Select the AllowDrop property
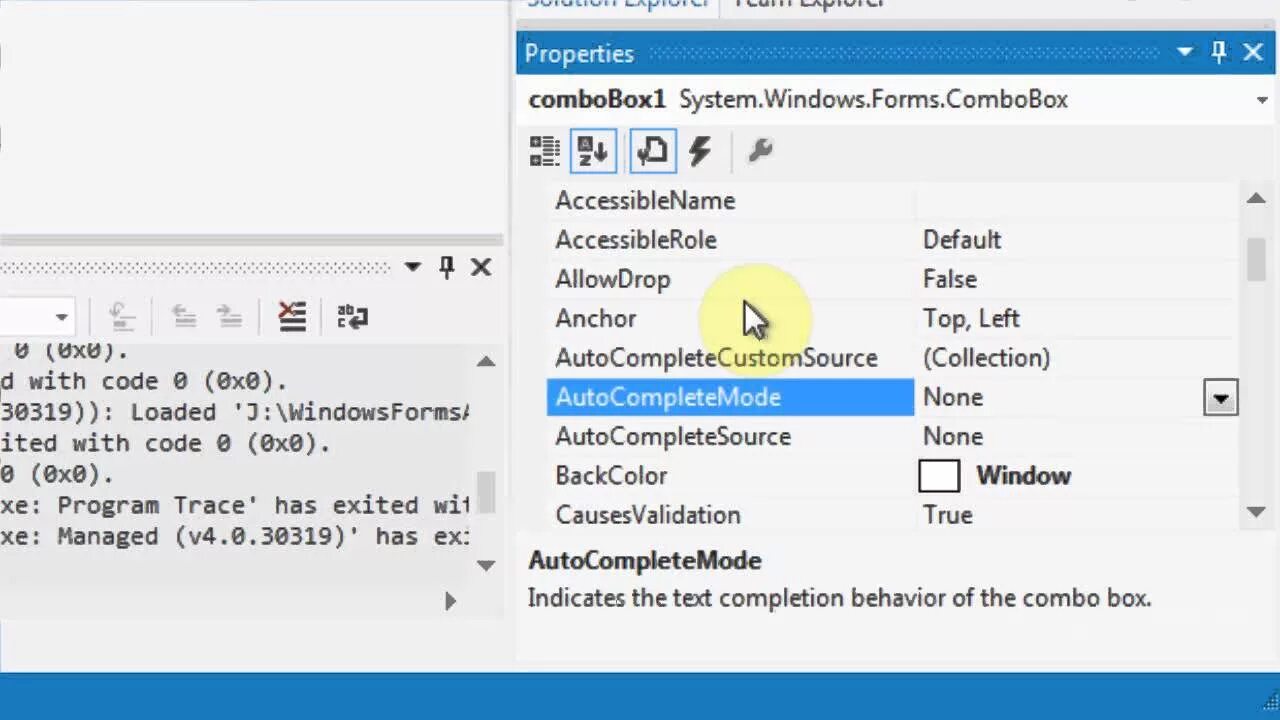This screenshot has width=1280, height=720. [613, 279]
